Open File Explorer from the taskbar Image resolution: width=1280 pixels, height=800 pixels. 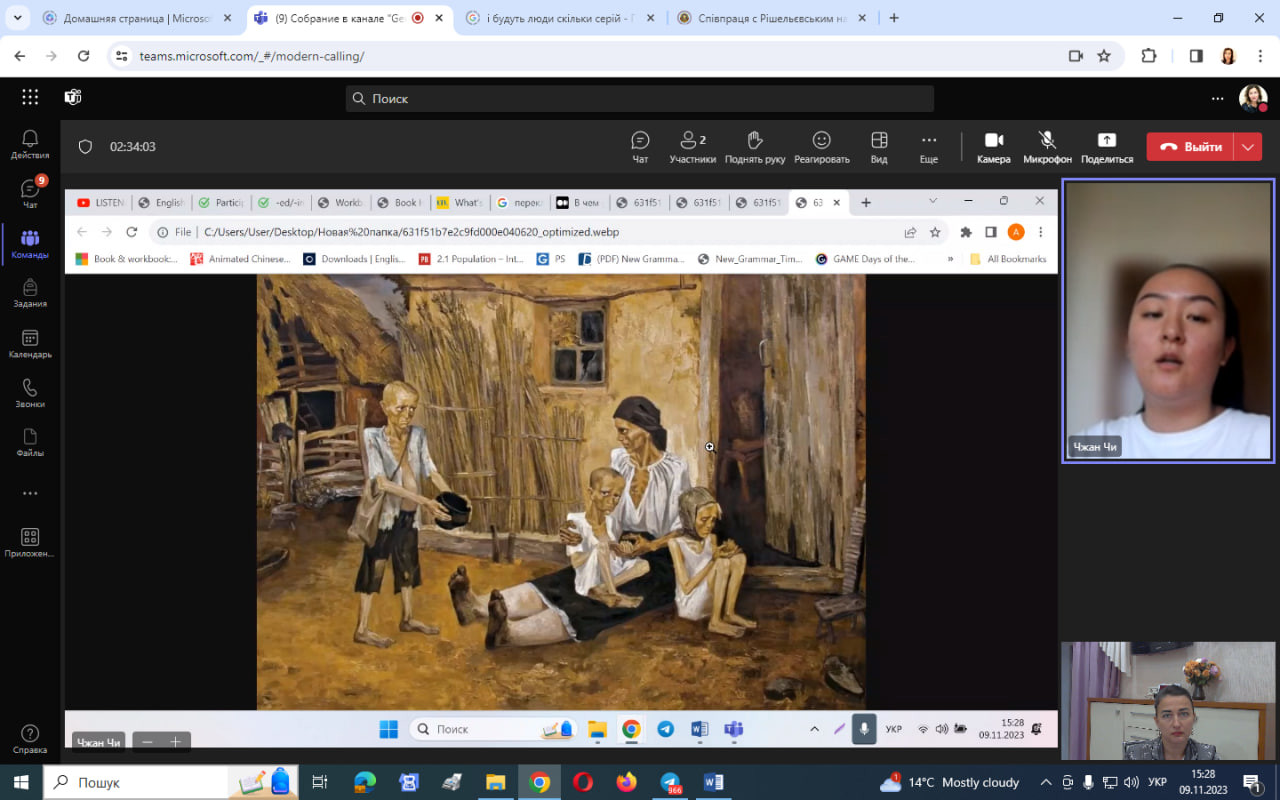coord(495,782)
